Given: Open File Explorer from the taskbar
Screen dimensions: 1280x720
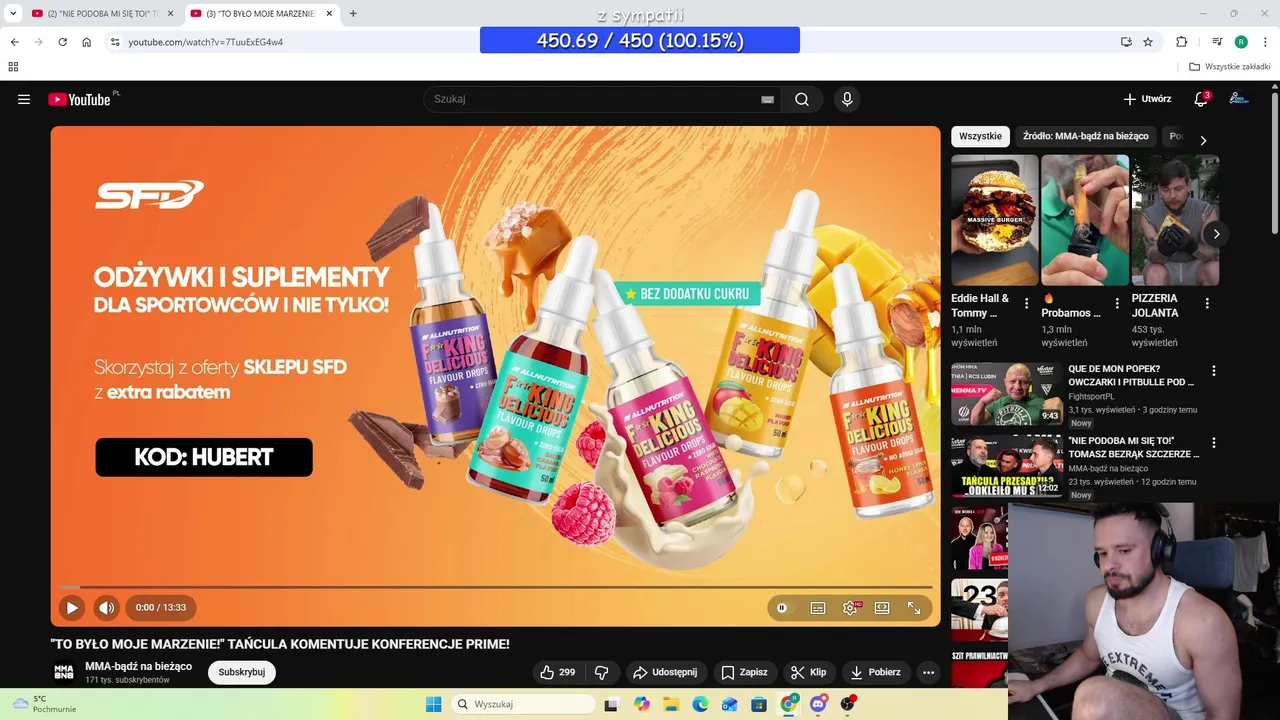Looking at the screenshot, I should [x=671, y=704].
